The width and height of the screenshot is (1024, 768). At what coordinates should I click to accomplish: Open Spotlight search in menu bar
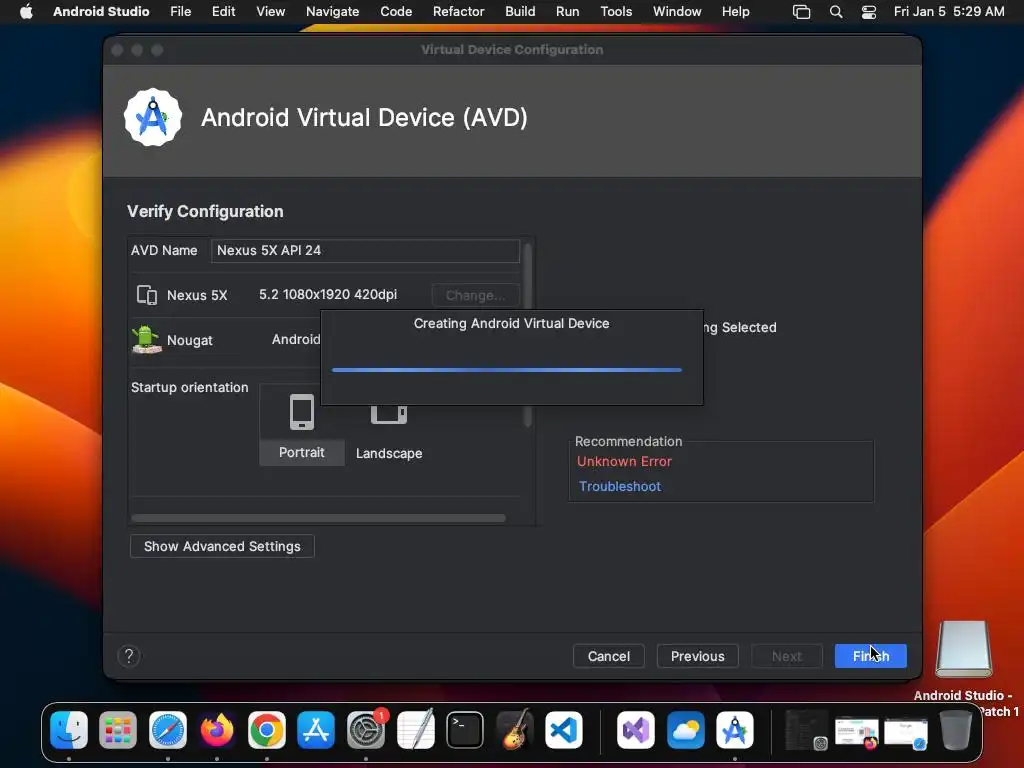[x=836, y=12]
